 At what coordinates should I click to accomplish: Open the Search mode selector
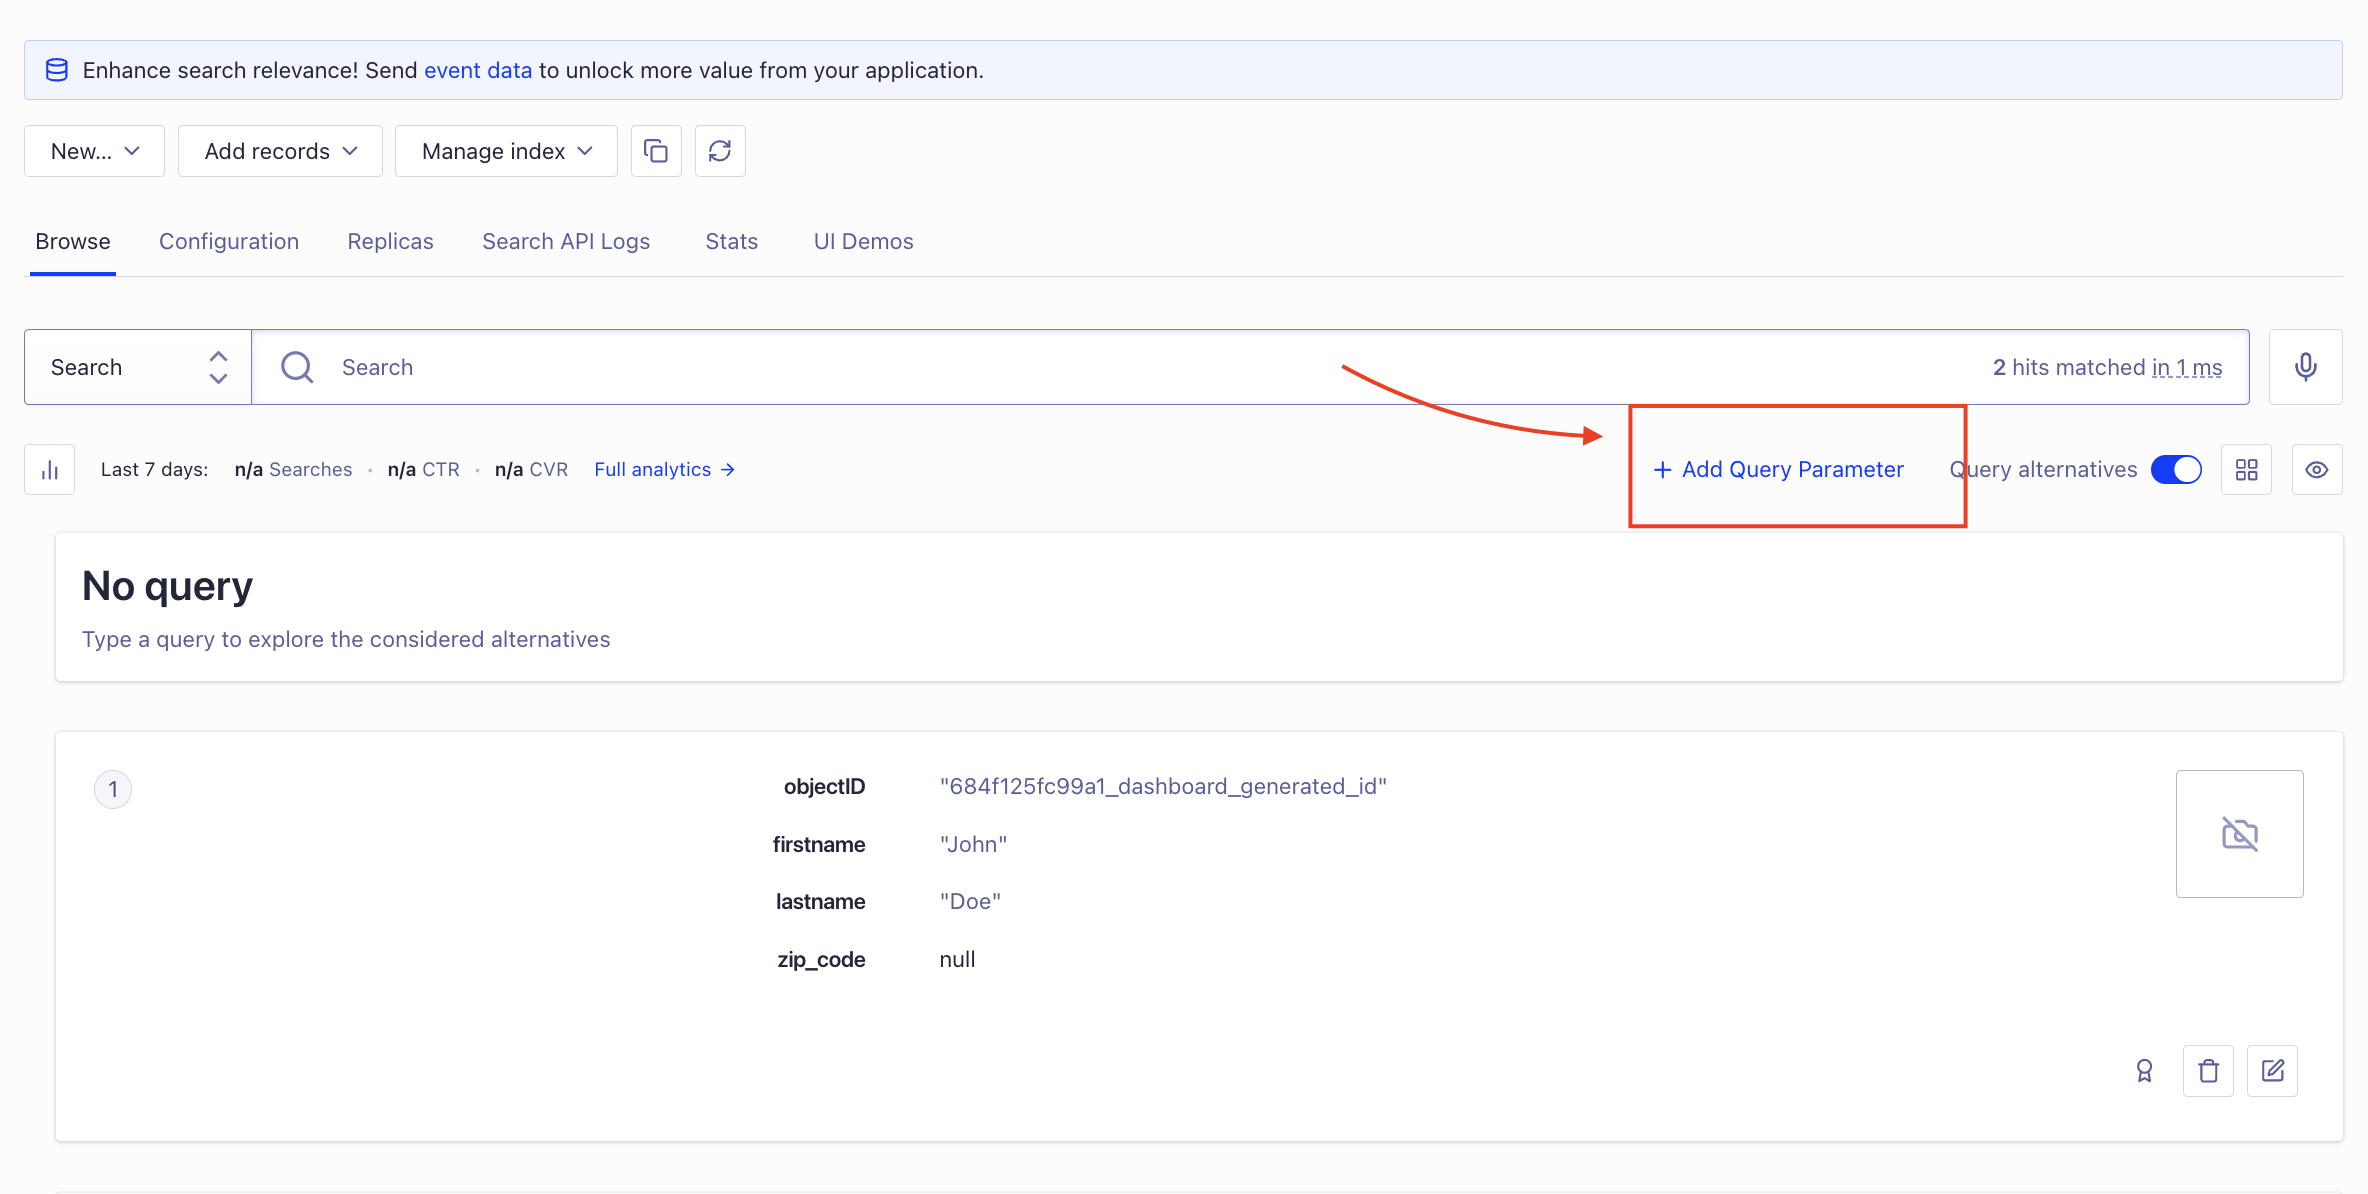(138, 367)
